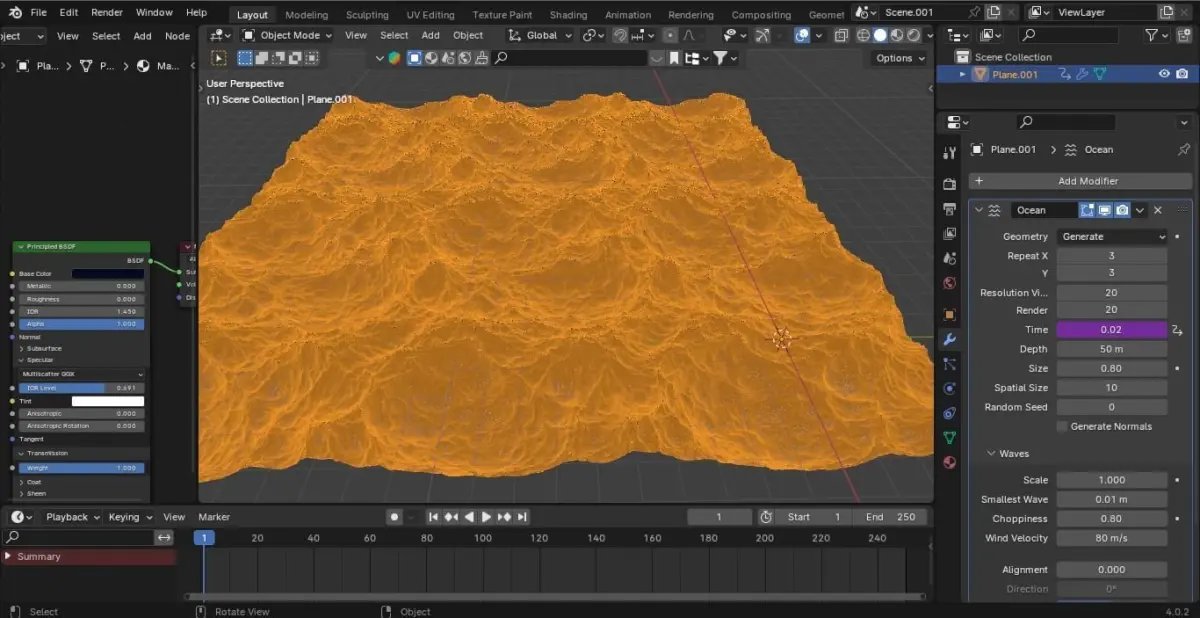
Task: Click the outliner new collection icon
Action: [x=1184, y=35]
